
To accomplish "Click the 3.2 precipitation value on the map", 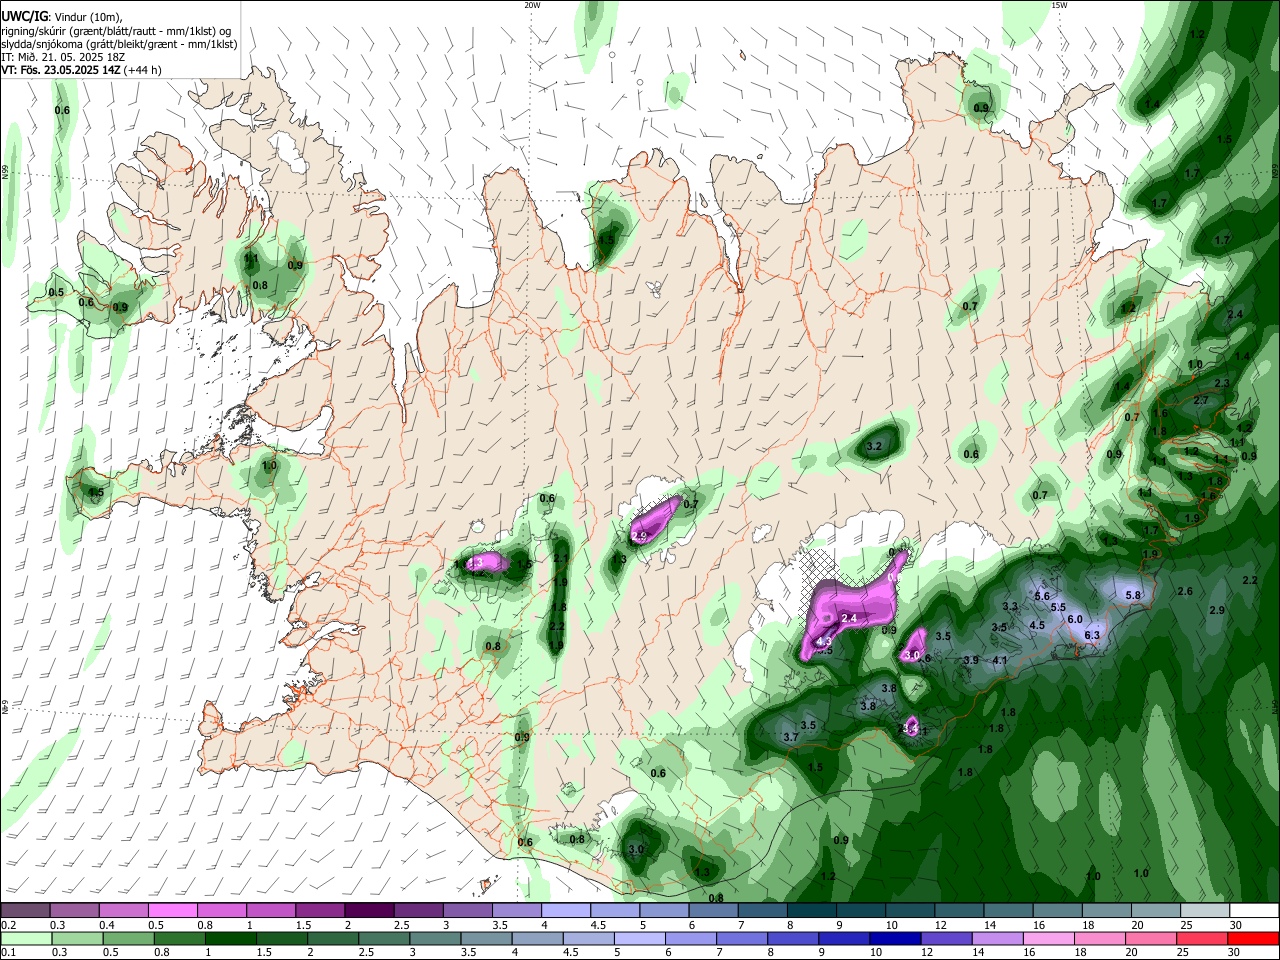I will pyautogui.click(x=873, y=446).
